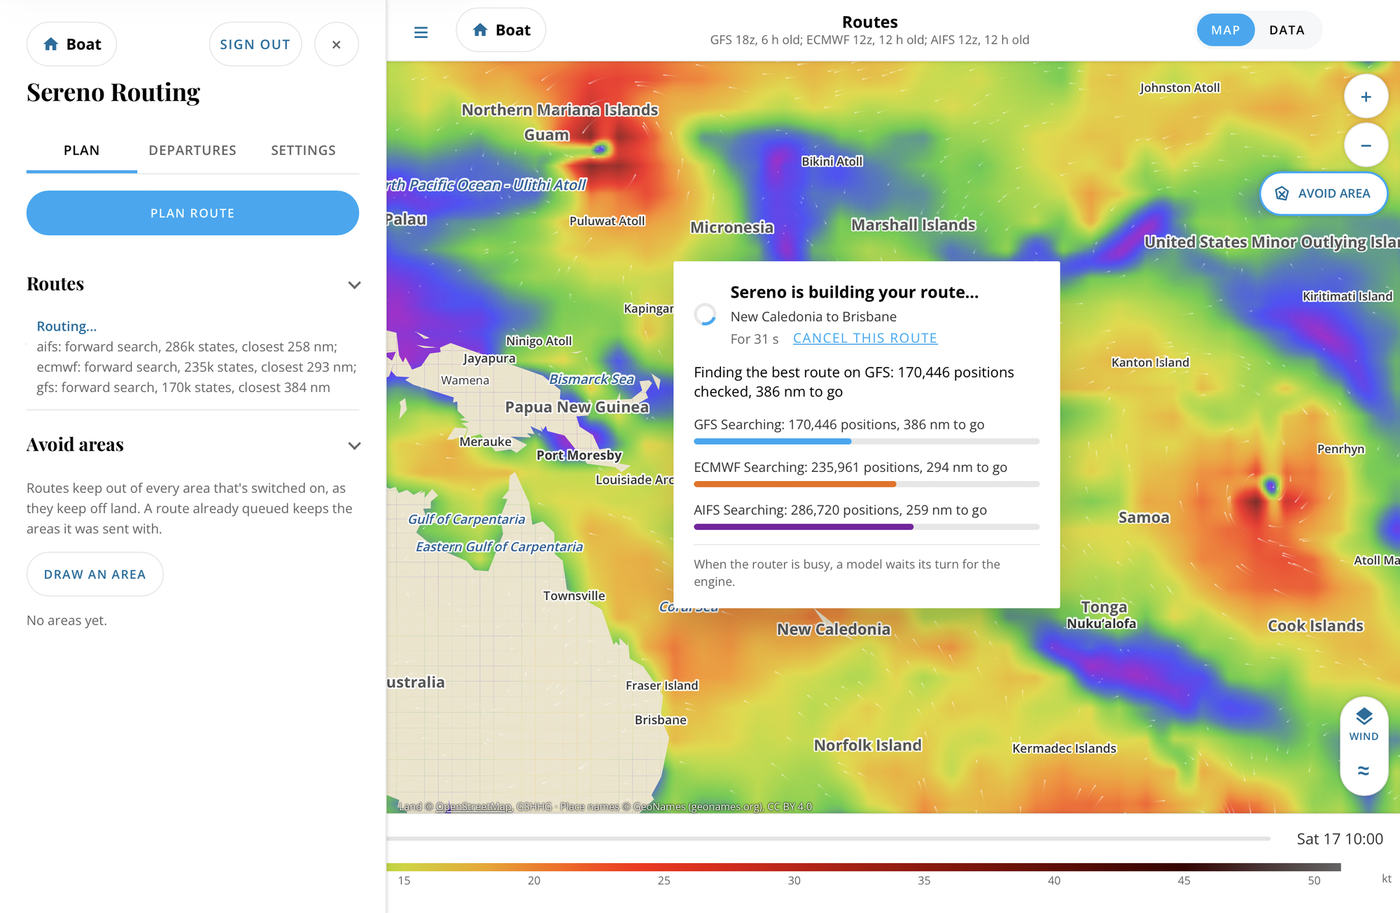The height and width of the screenshot is (913, 1400).
Task: Click the Johnston Atoll map label
Action: (1180, 88)
